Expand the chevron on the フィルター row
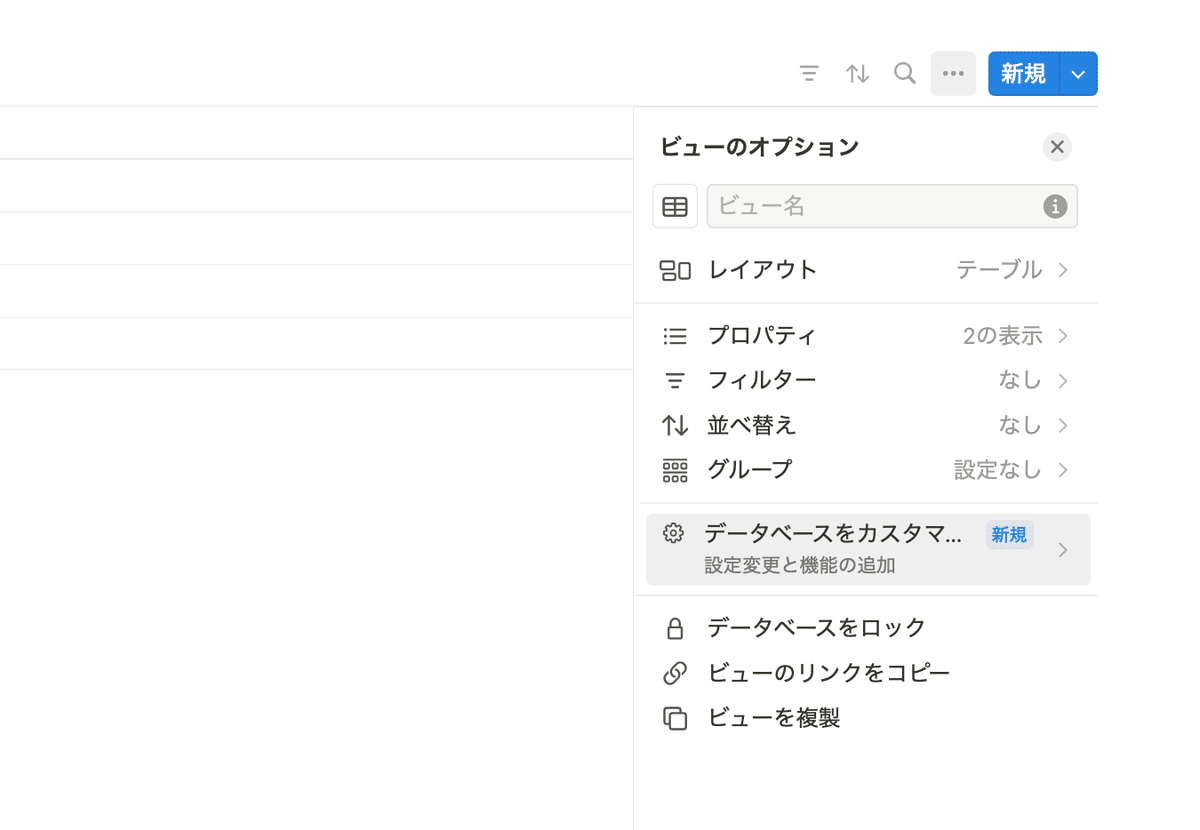 [1063, 381]
